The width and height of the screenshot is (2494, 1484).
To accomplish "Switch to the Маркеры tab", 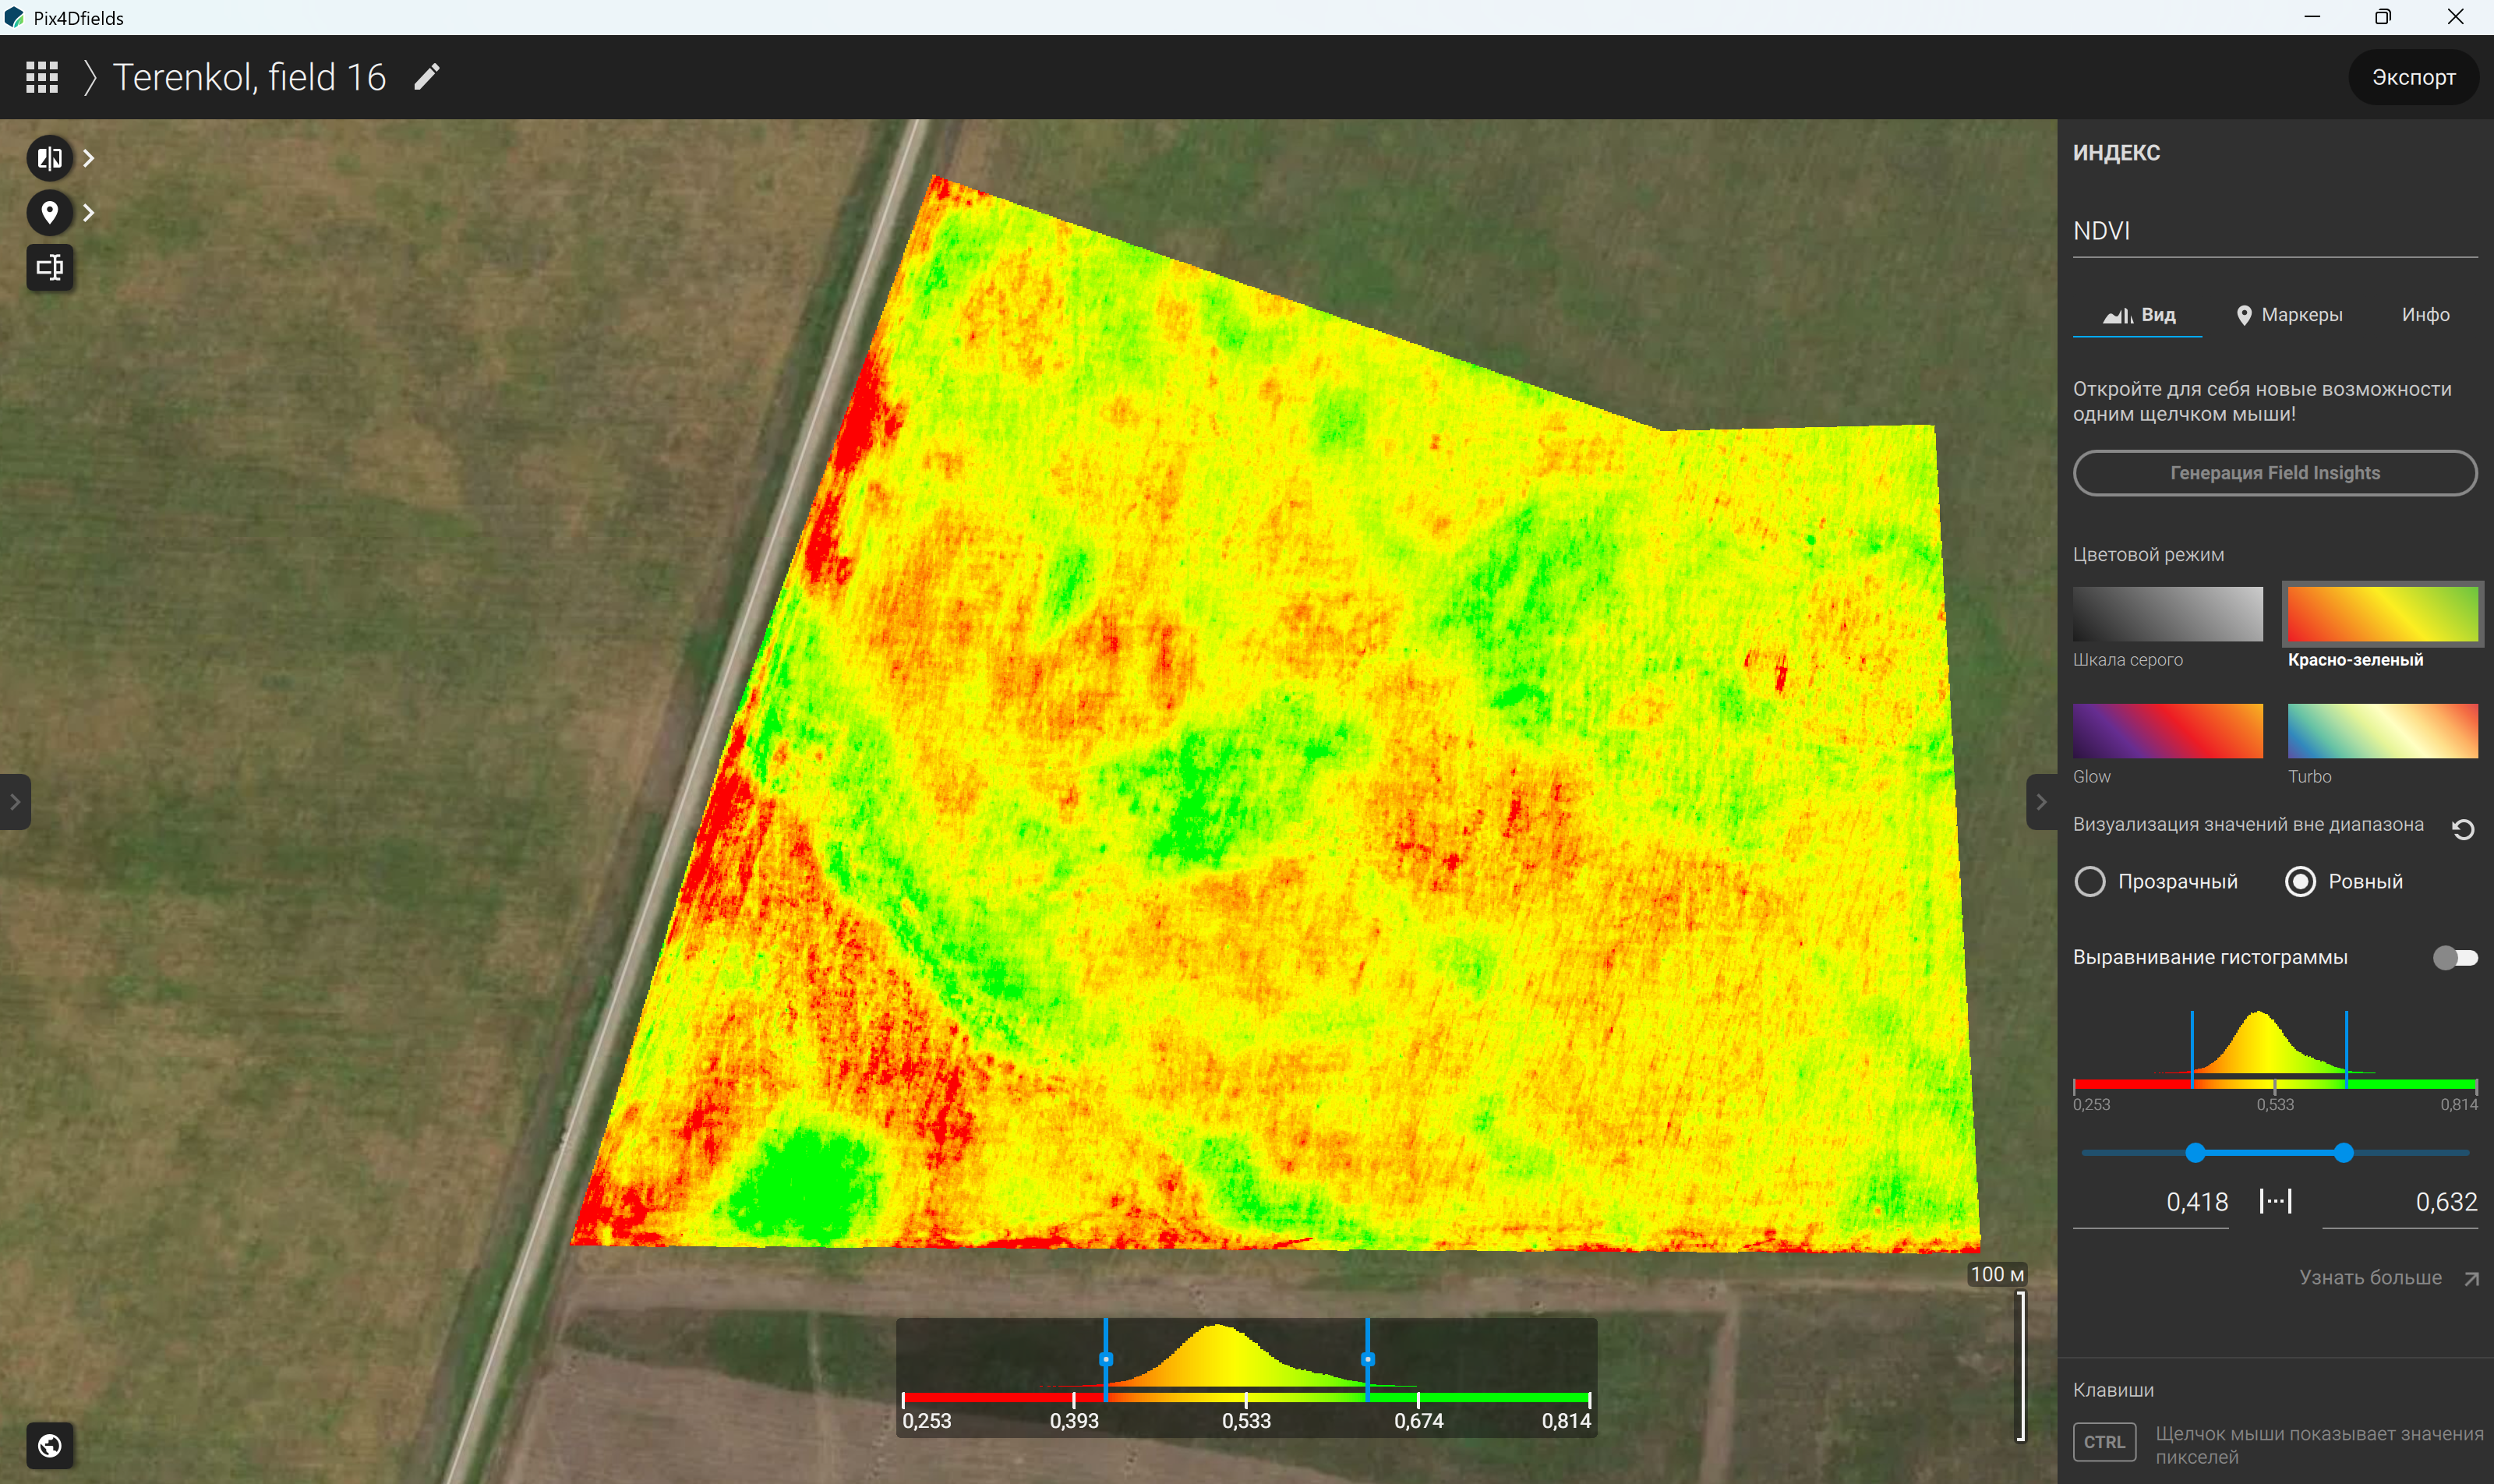I will [2289, 315].
